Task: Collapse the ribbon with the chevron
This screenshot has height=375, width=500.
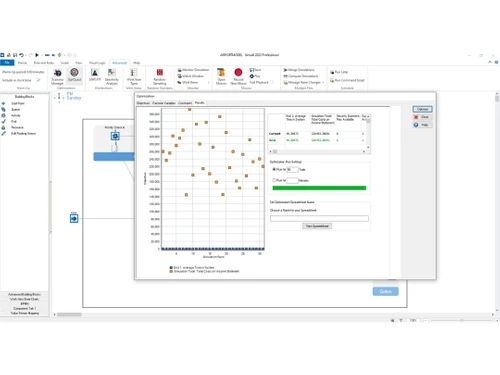Action: coord(490,62)
